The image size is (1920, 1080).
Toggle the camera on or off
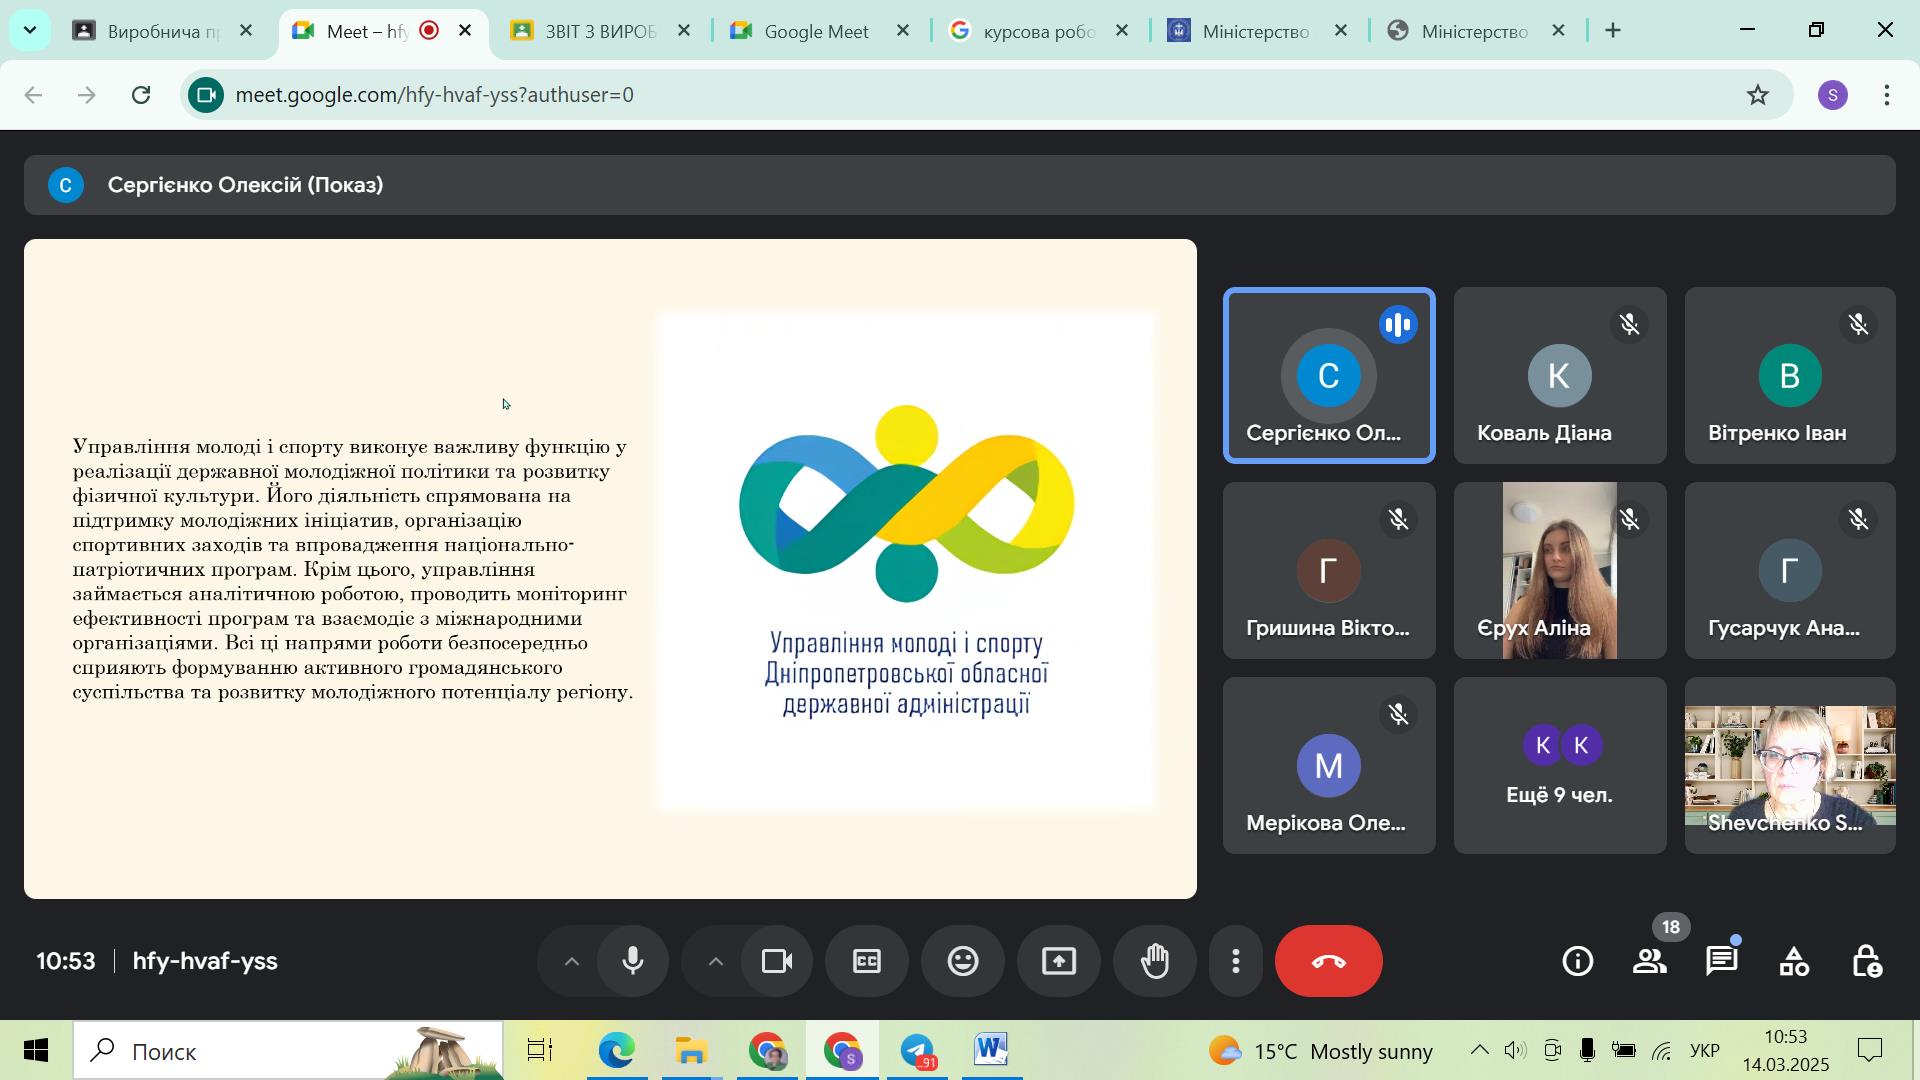coord(777,961)
